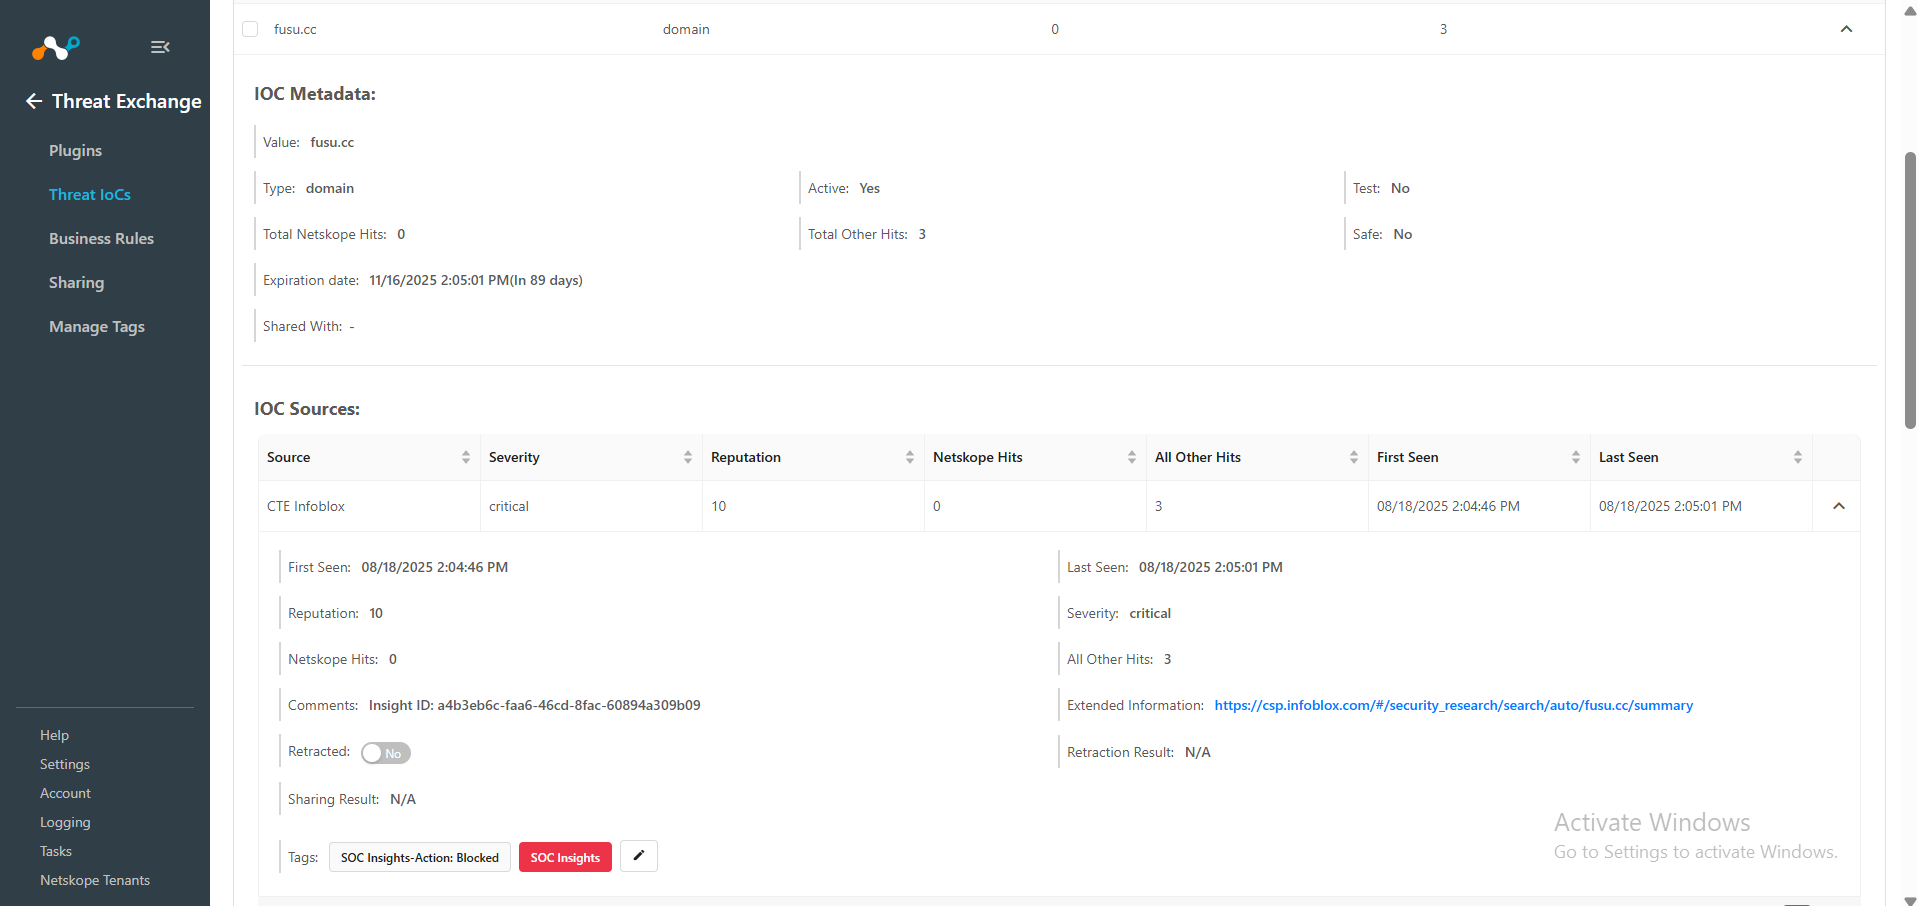Viewport: 1918px width, 906px height.
Task: Select the fusu.cc row checkbox
Action: (x=250, y=29)
